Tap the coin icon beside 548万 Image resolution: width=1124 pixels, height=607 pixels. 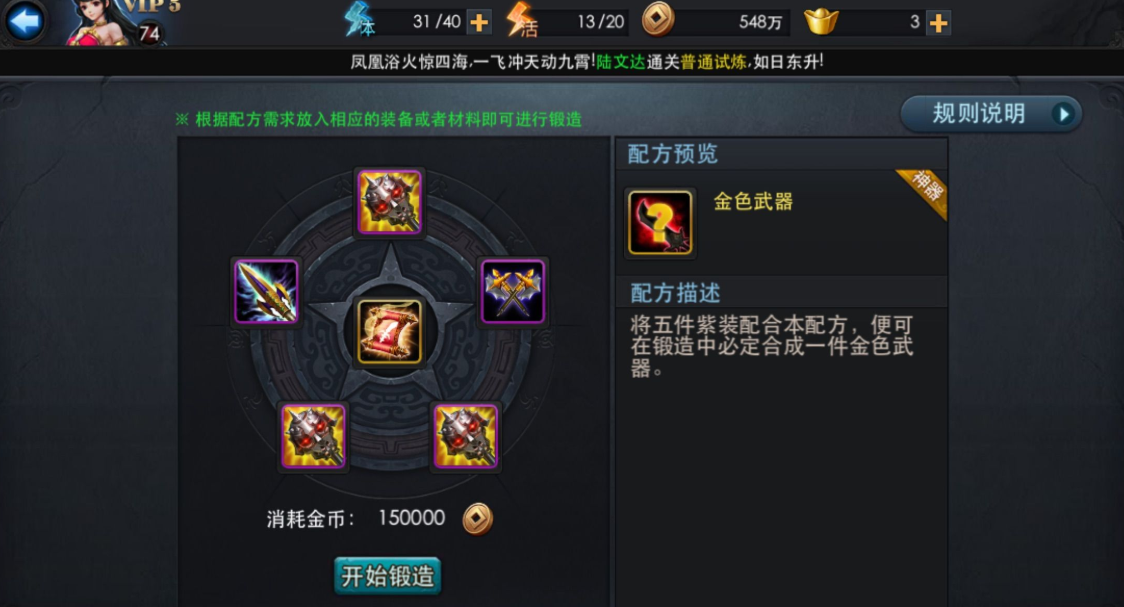[x=657, y=19]
